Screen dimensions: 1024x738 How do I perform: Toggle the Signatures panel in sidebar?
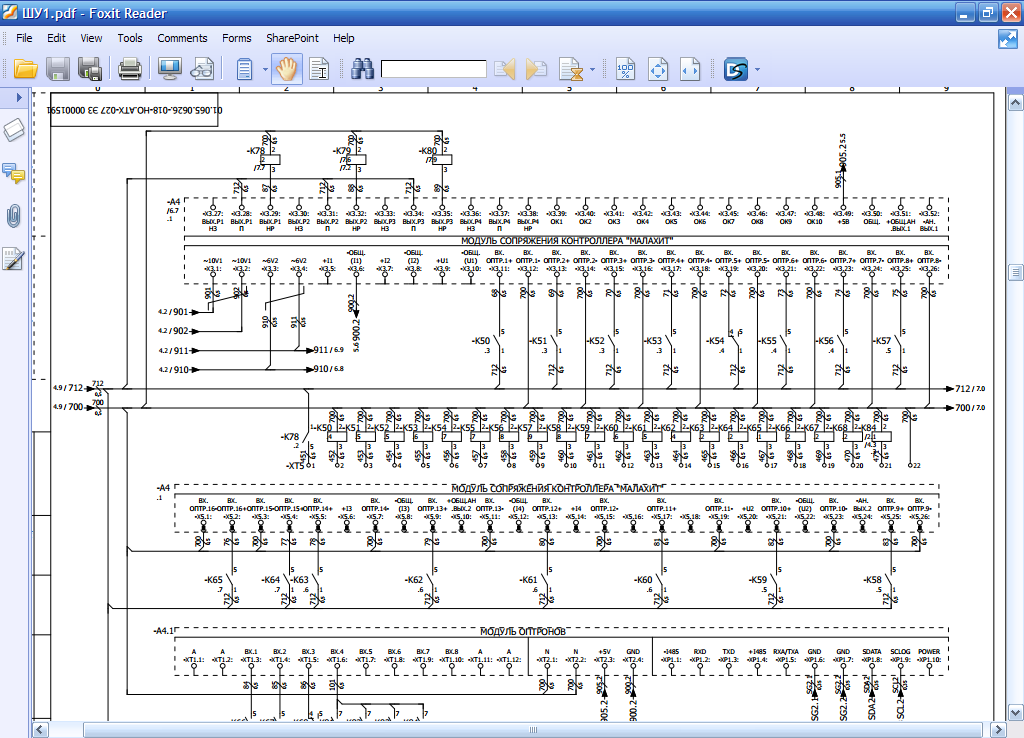click(x=14, y=259)
